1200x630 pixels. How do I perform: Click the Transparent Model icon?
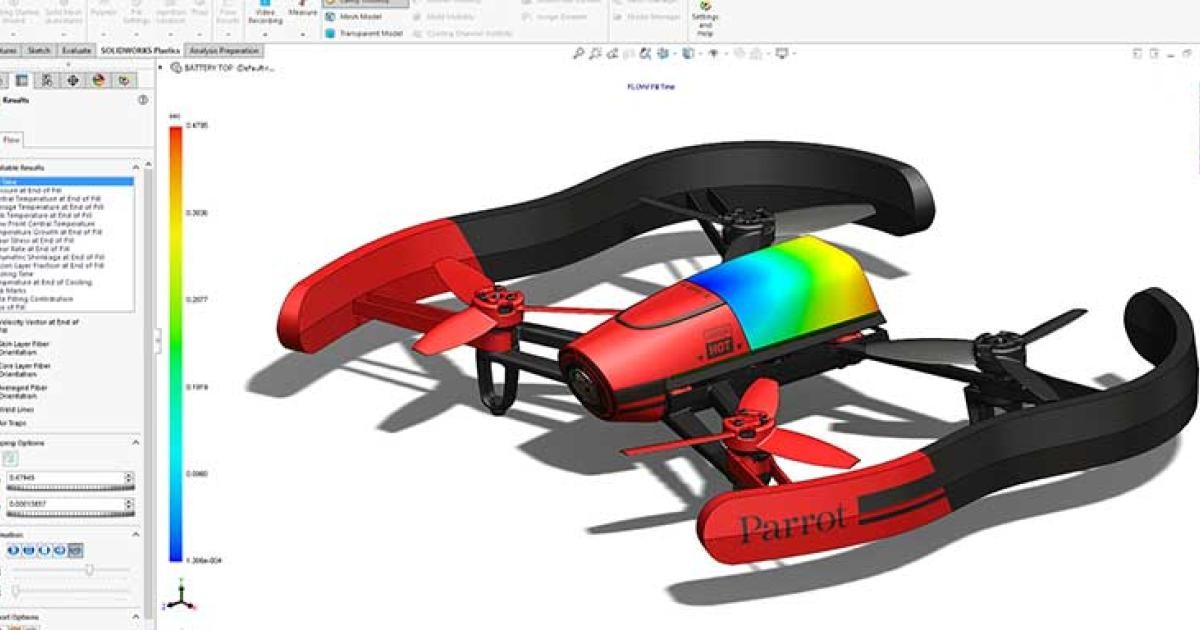coord(330,33)
